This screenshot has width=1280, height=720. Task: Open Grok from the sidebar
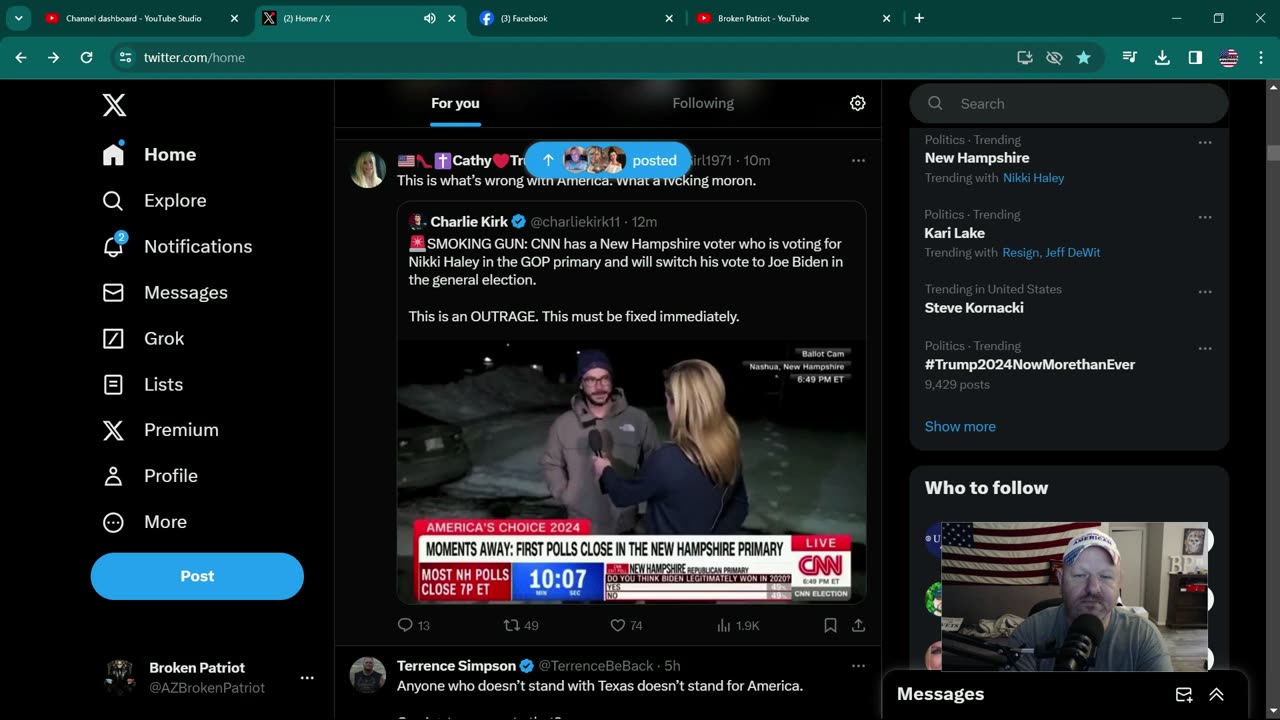click(x=144, y=338)
